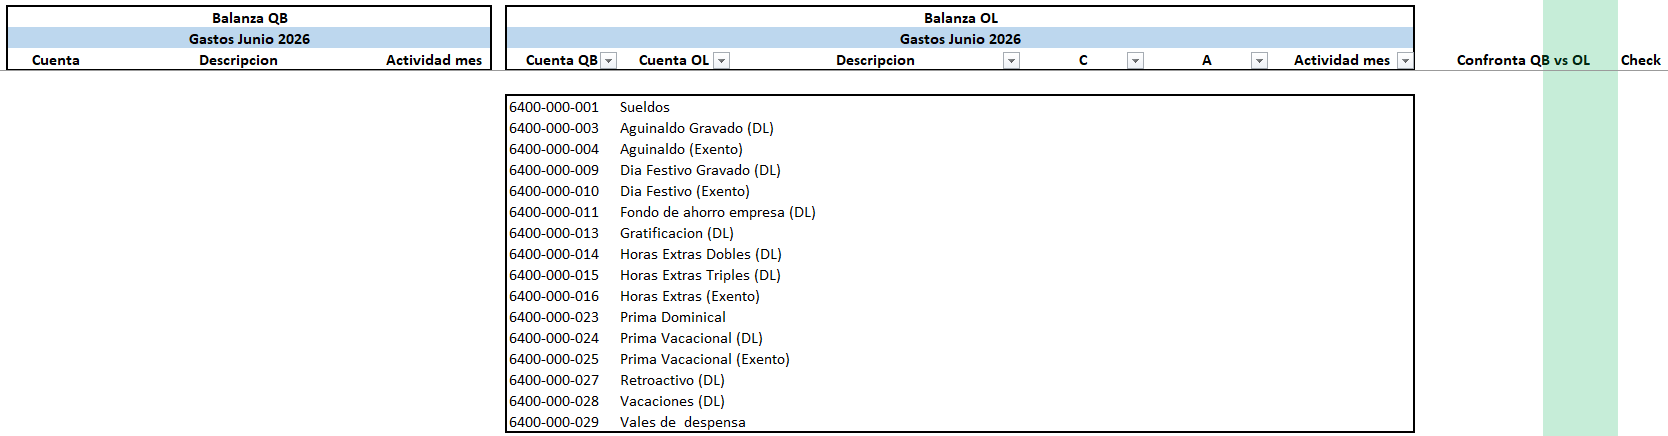Select the Cuenta header in Balanza QB
1668x436 pixels.
click(56, 60)
